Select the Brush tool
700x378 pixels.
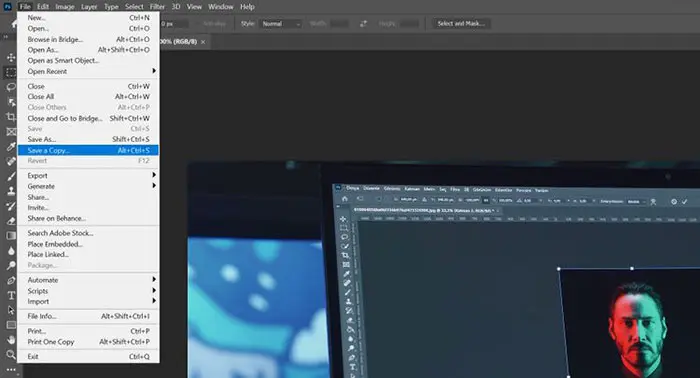click(11, 176)
